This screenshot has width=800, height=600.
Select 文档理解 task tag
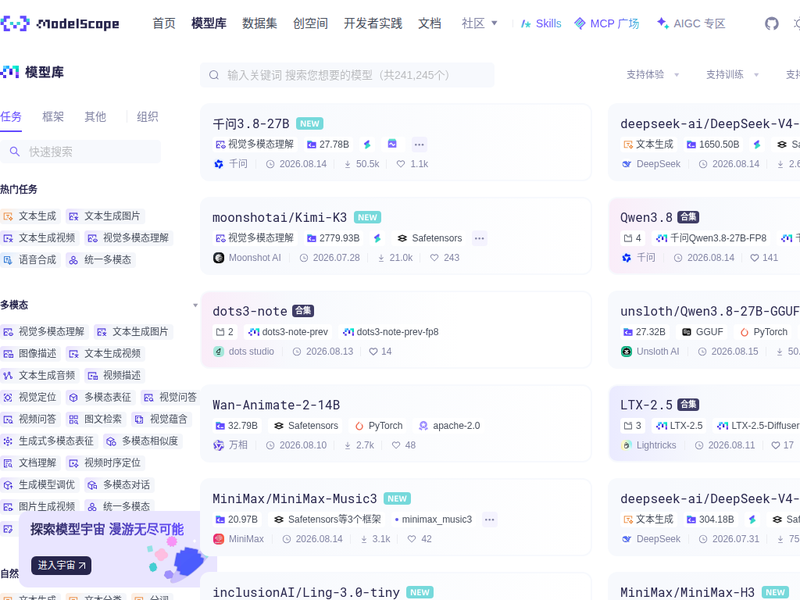tap(30, 463)
